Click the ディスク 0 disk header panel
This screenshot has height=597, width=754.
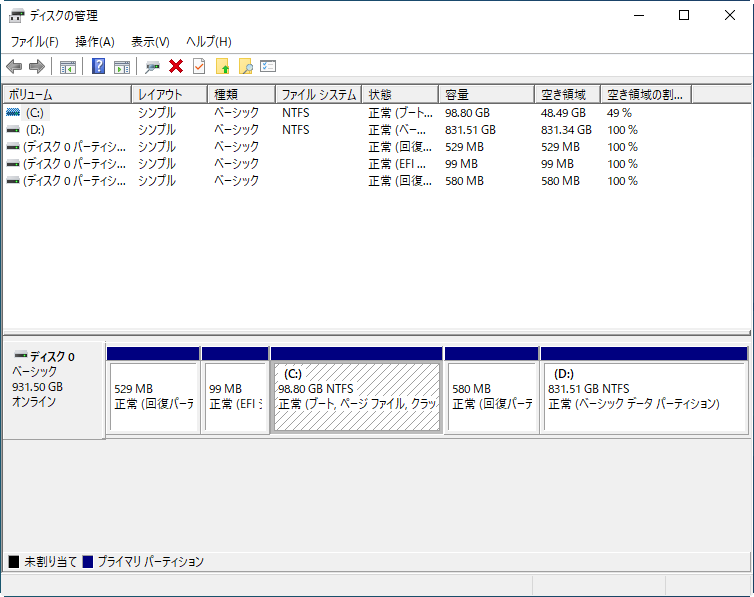click(54, 390)
